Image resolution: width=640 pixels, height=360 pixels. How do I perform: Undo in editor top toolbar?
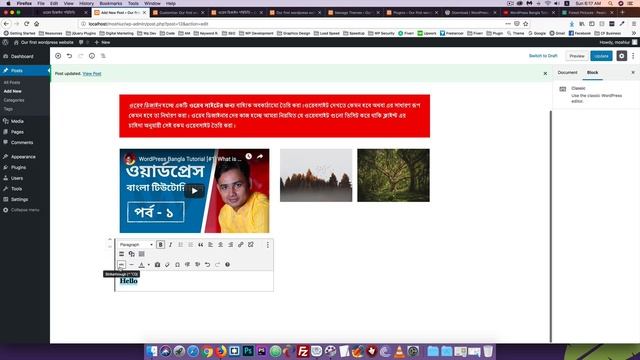69,56
